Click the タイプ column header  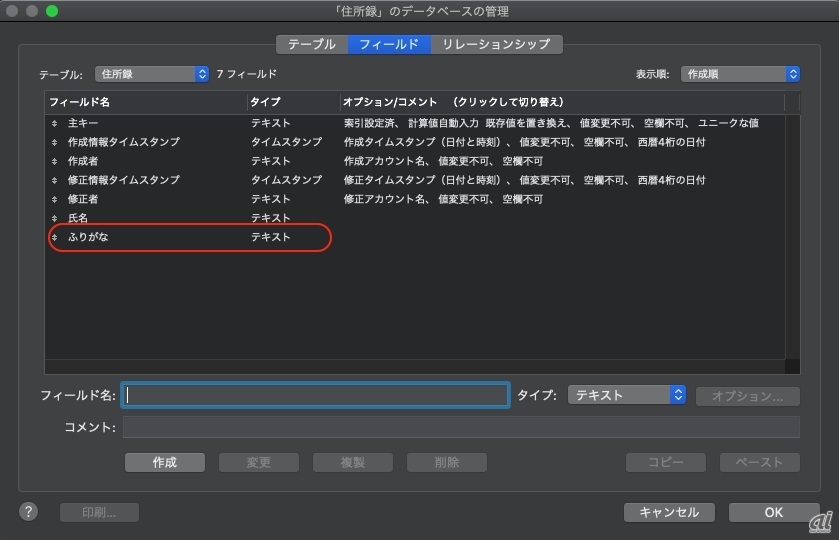click(x=293, y=102)
